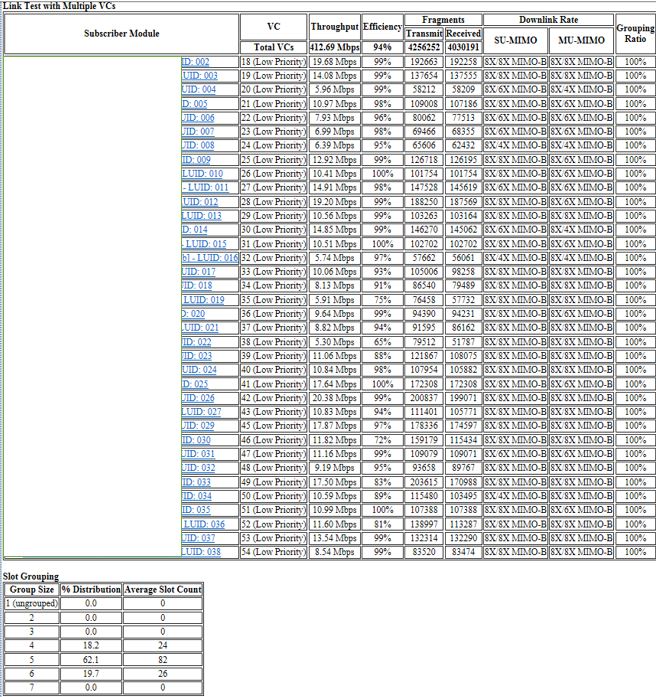Click the MU-MIMO column header
Image resolution: width=656 pixels, height=697 pixels.
click(581, 39)
